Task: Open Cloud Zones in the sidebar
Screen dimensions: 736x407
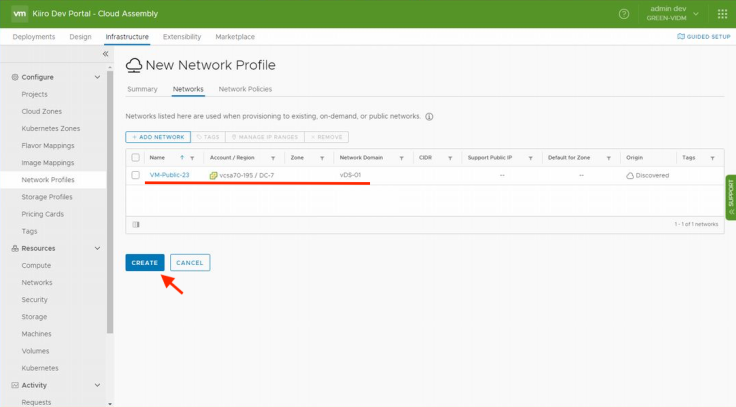Action: (x=41, y=112)
